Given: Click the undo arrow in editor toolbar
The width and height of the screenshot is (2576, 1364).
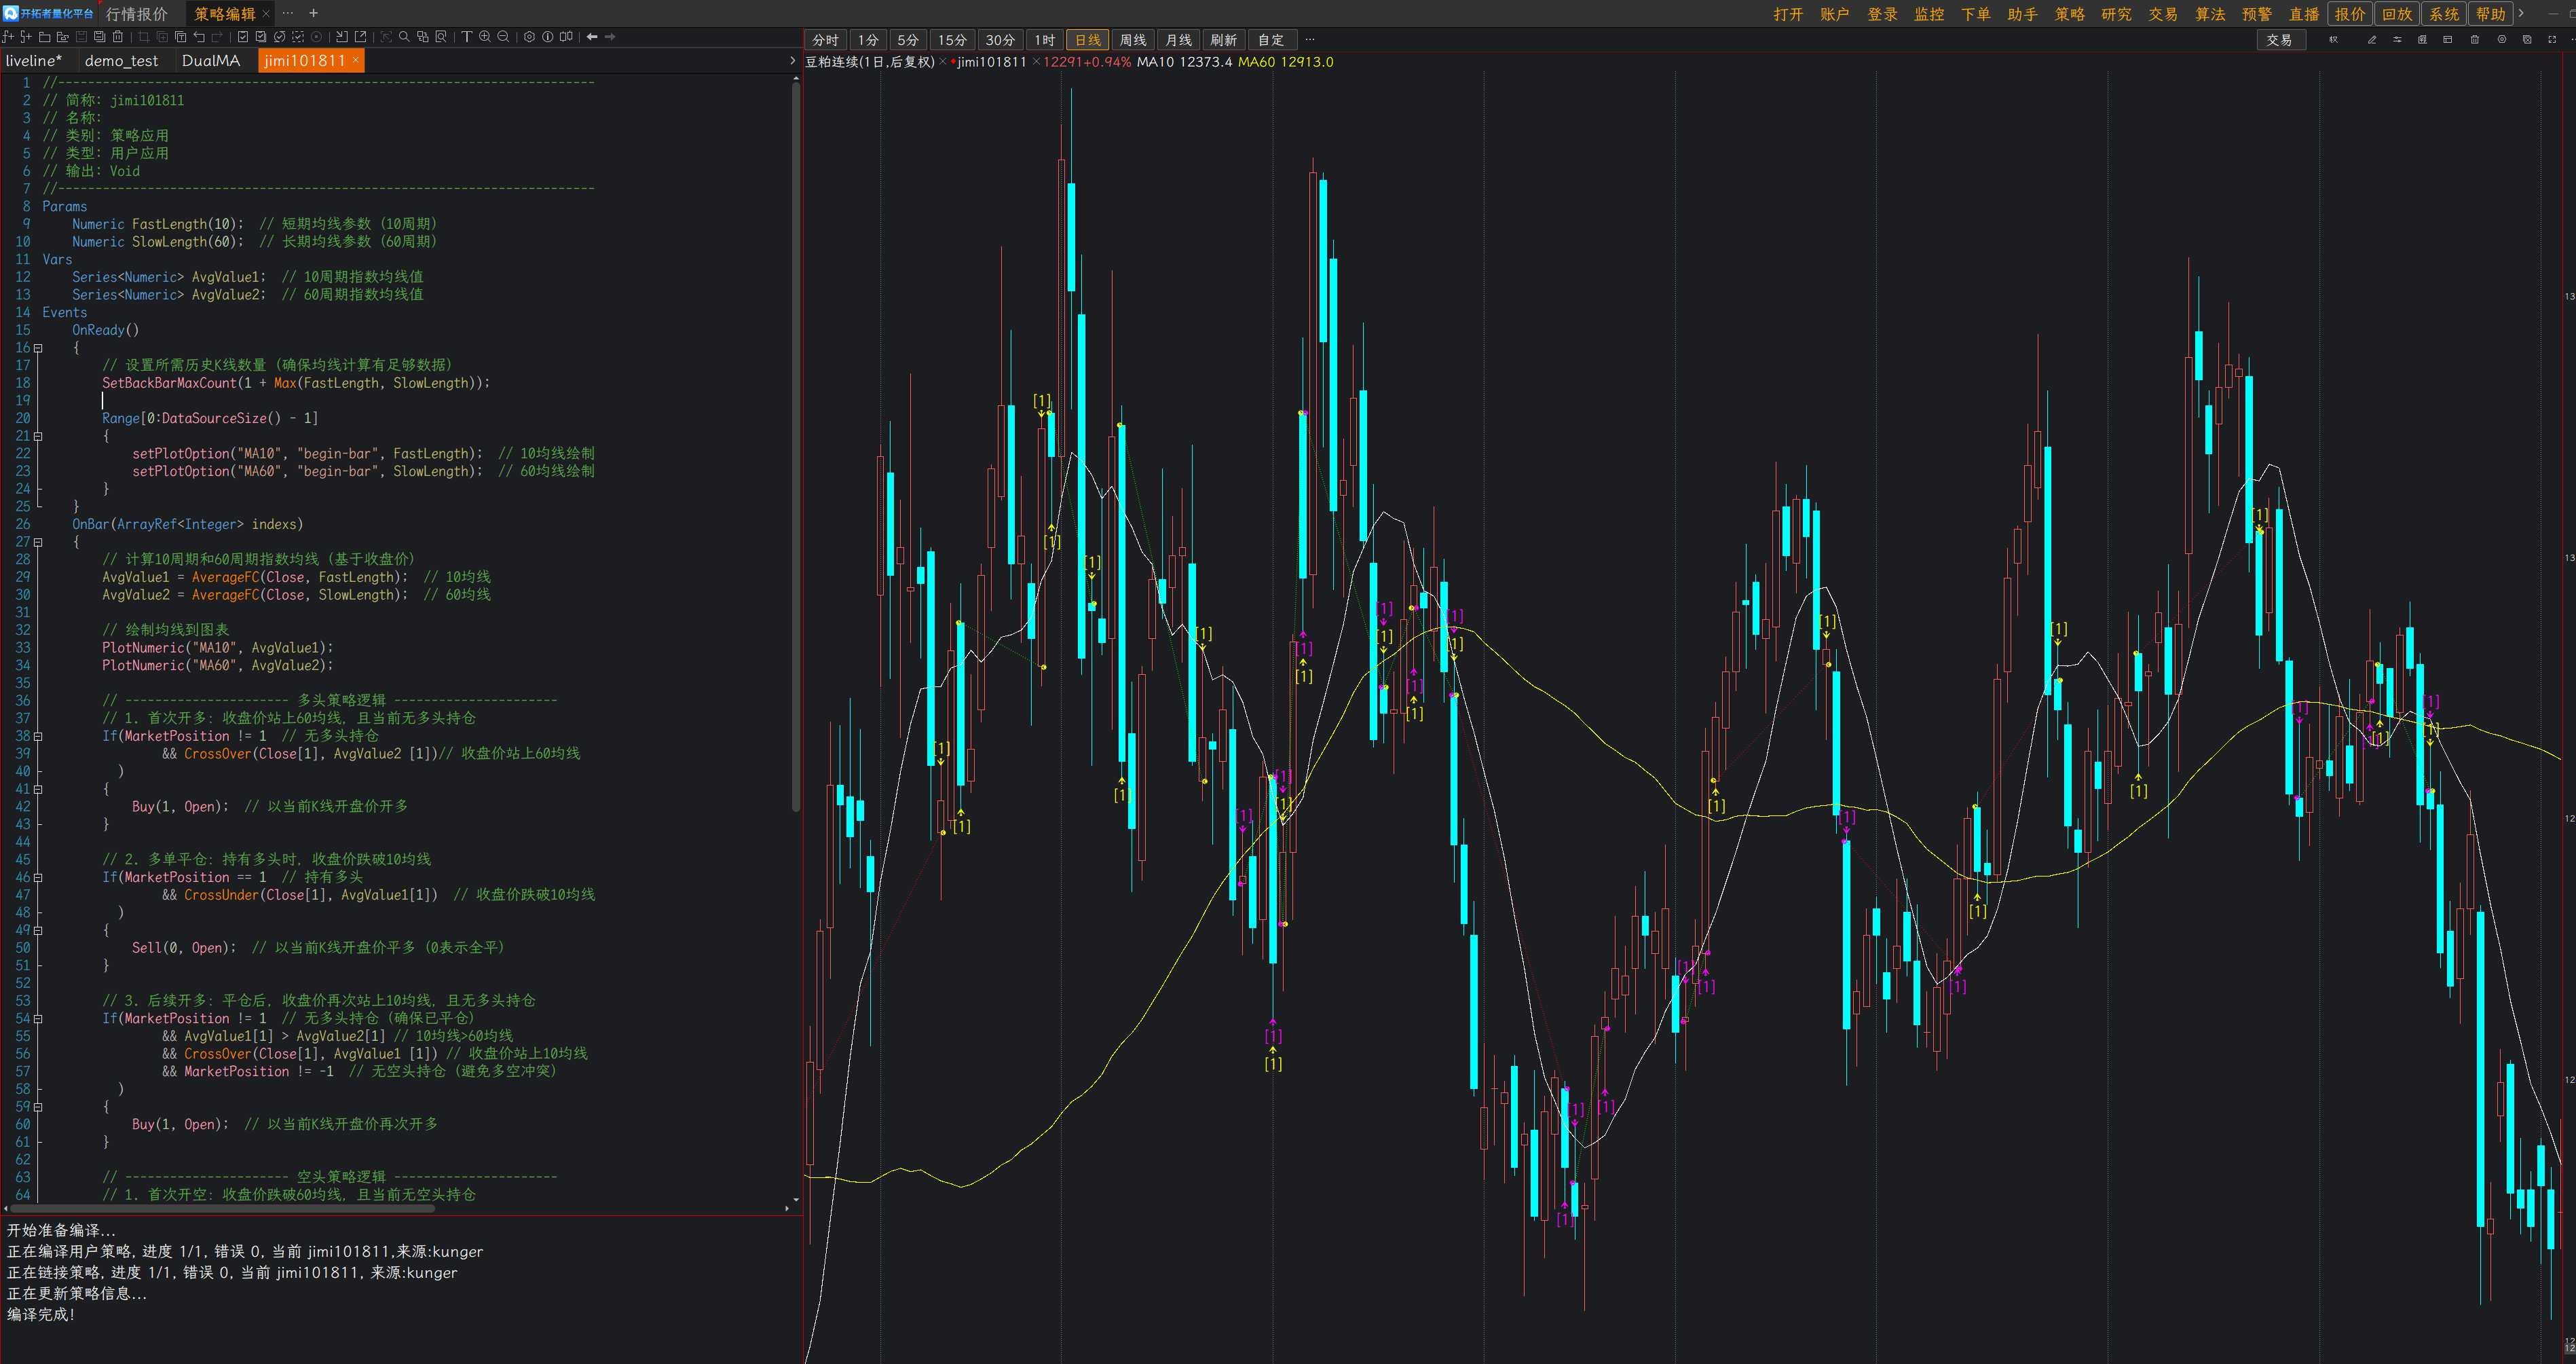Looking at the screenshot, I should [199, 37].
